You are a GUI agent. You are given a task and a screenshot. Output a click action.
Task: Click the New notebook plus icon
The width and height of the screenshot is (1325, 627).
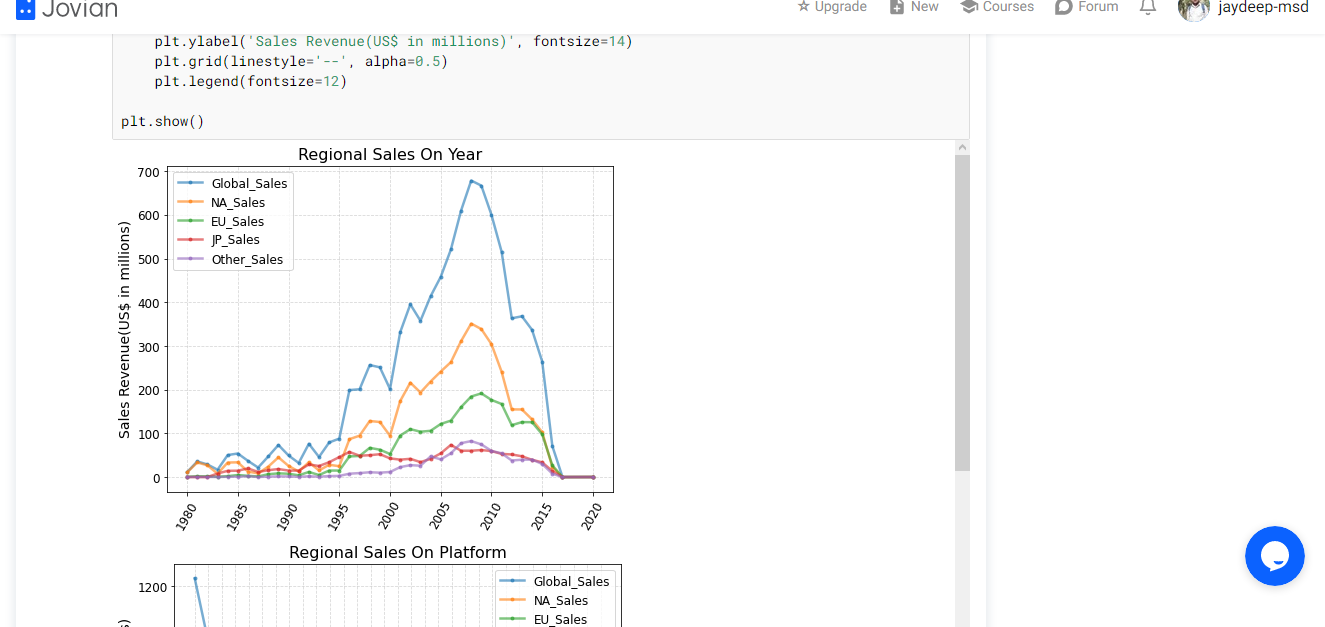coord(897,6)
